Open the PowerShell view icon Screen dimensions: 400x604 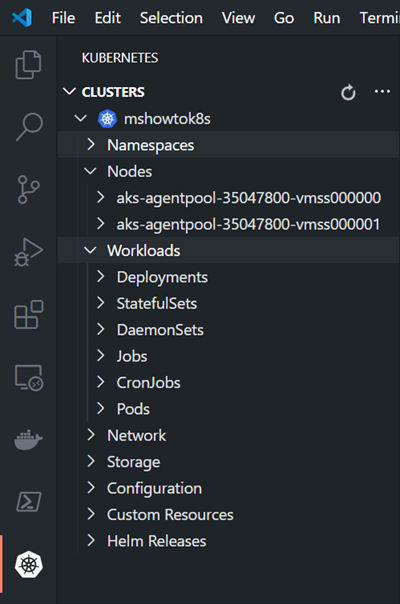tap(29, 502)
